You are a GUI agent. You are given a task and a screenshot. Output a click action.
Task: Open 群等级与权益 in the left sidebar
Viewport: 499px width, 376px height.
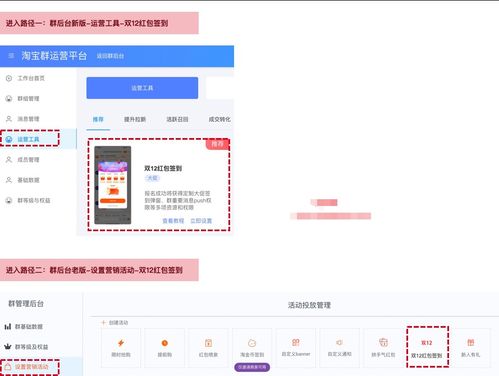pyautogui.click(x=34, y=200)
